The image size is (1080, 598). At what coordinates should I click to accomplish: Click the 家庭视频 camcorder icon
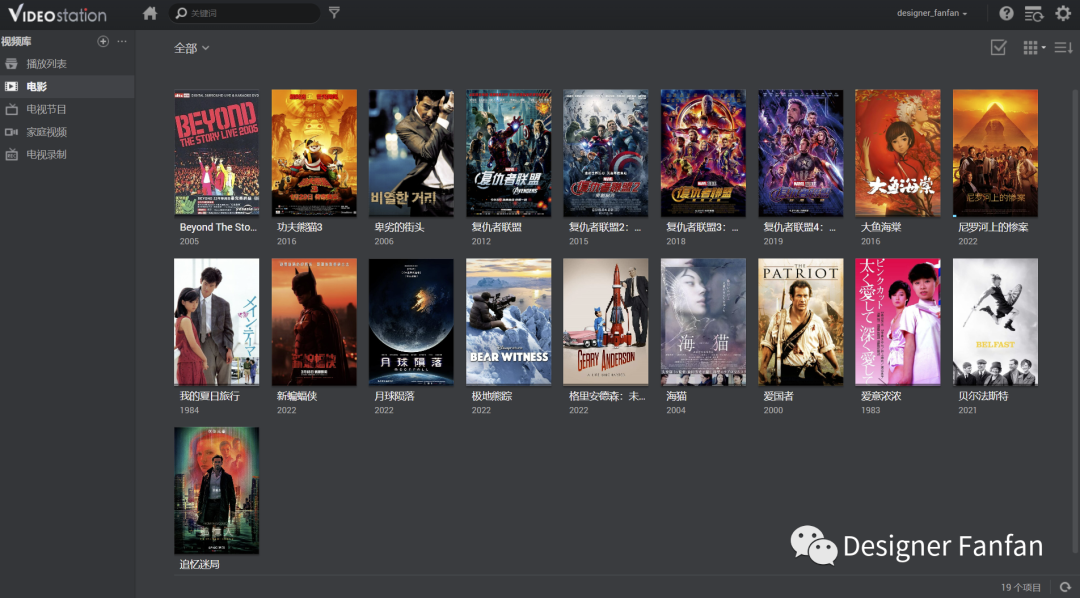click(12, 132)
